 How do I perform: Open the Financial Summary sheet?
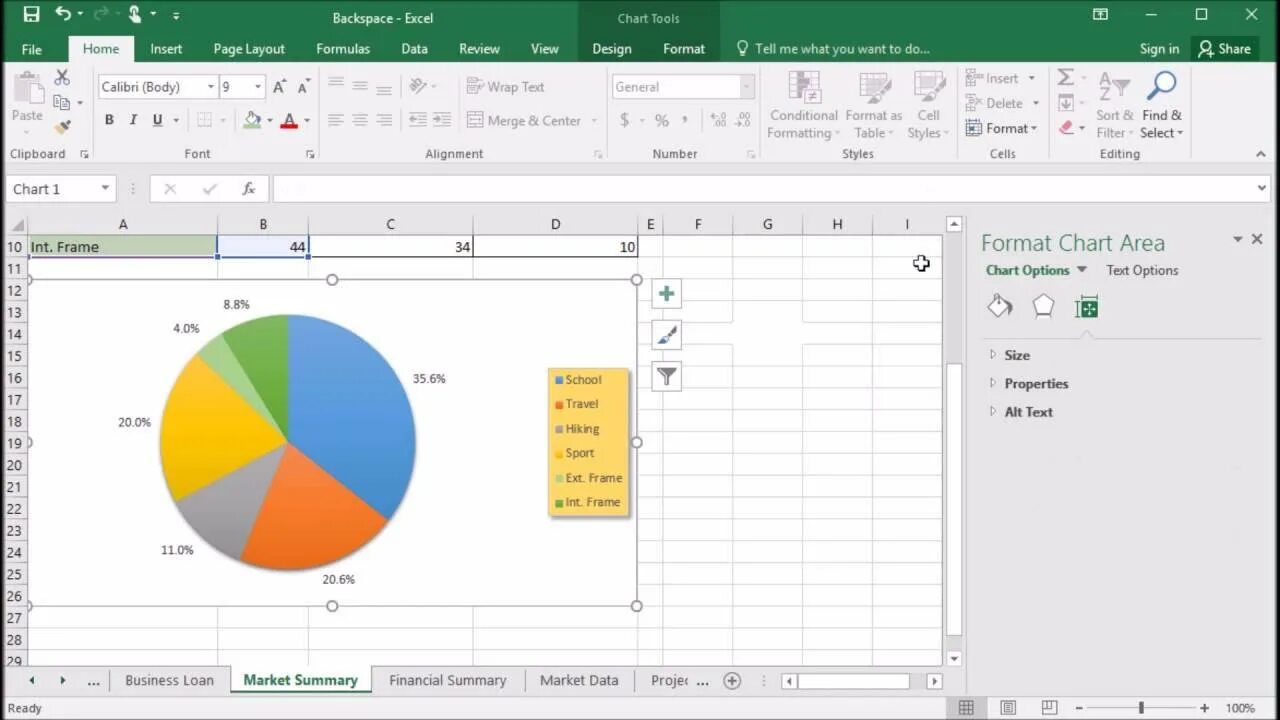(448, 680)
